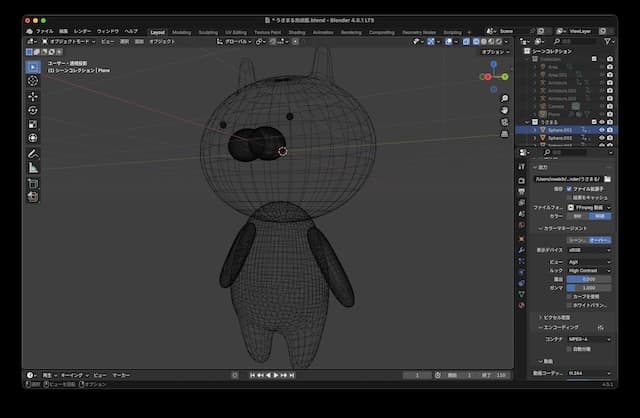
Task: Click the current frame number field
Action: click(x=417, y=375)
